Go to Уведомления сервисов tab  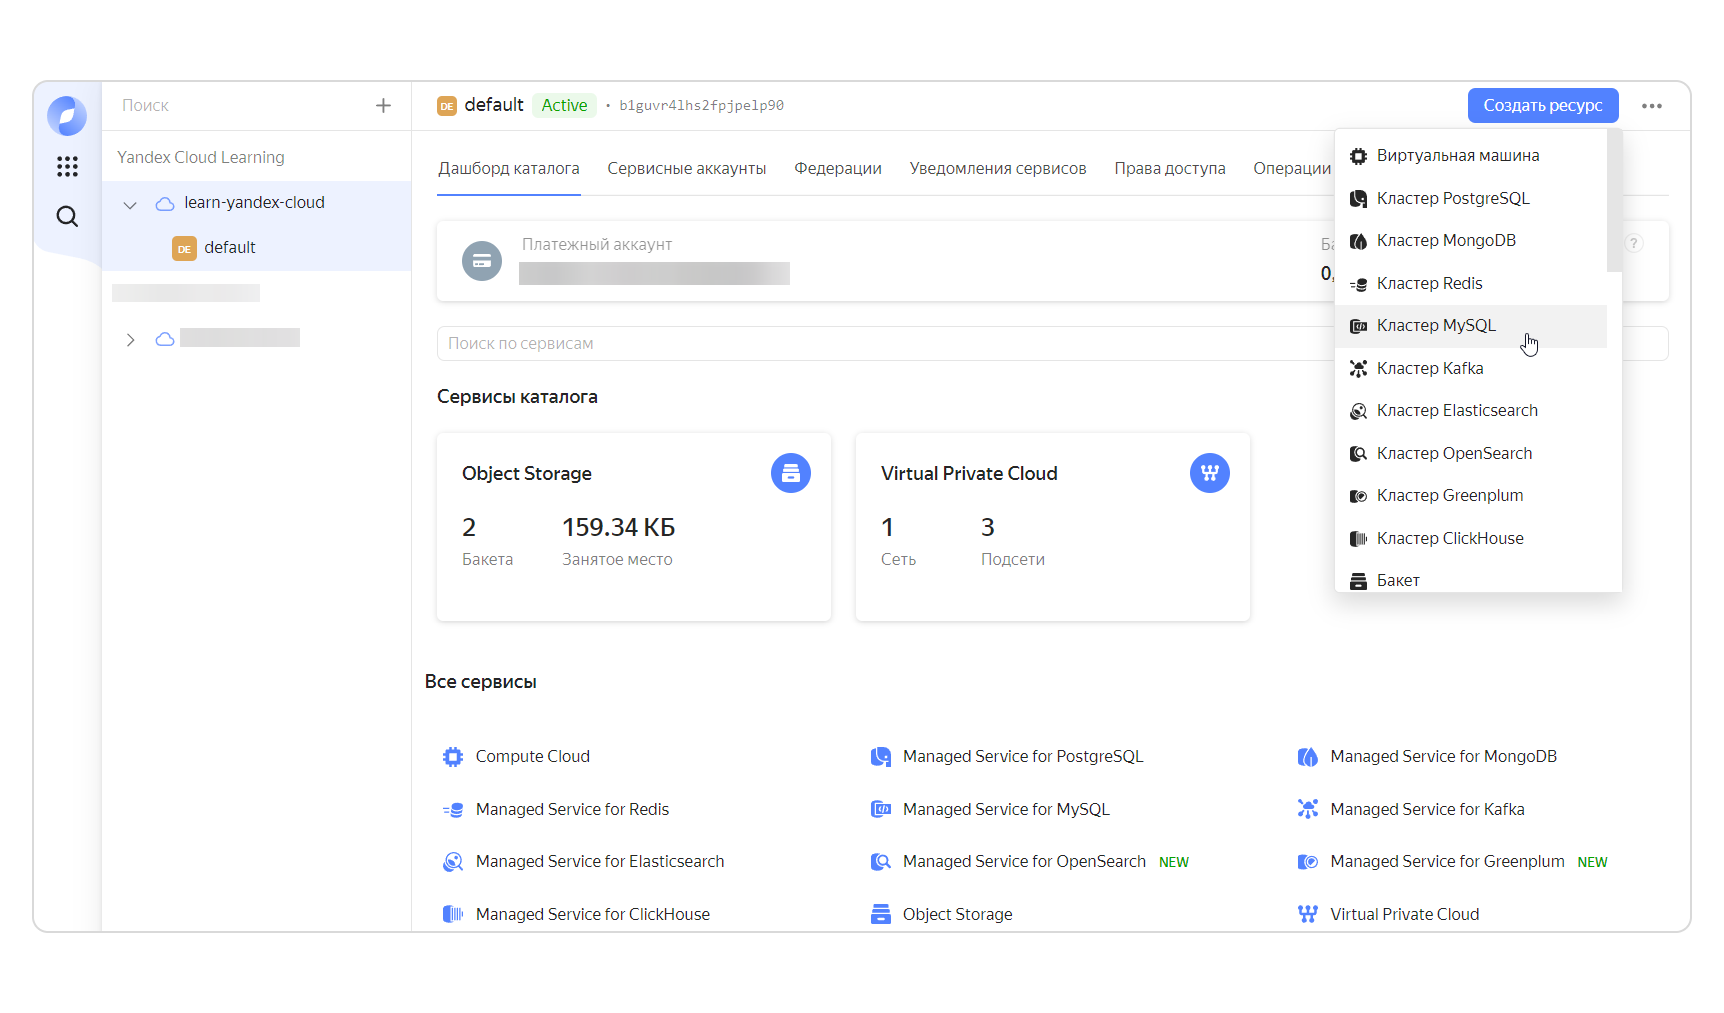(x=998, y=168)
